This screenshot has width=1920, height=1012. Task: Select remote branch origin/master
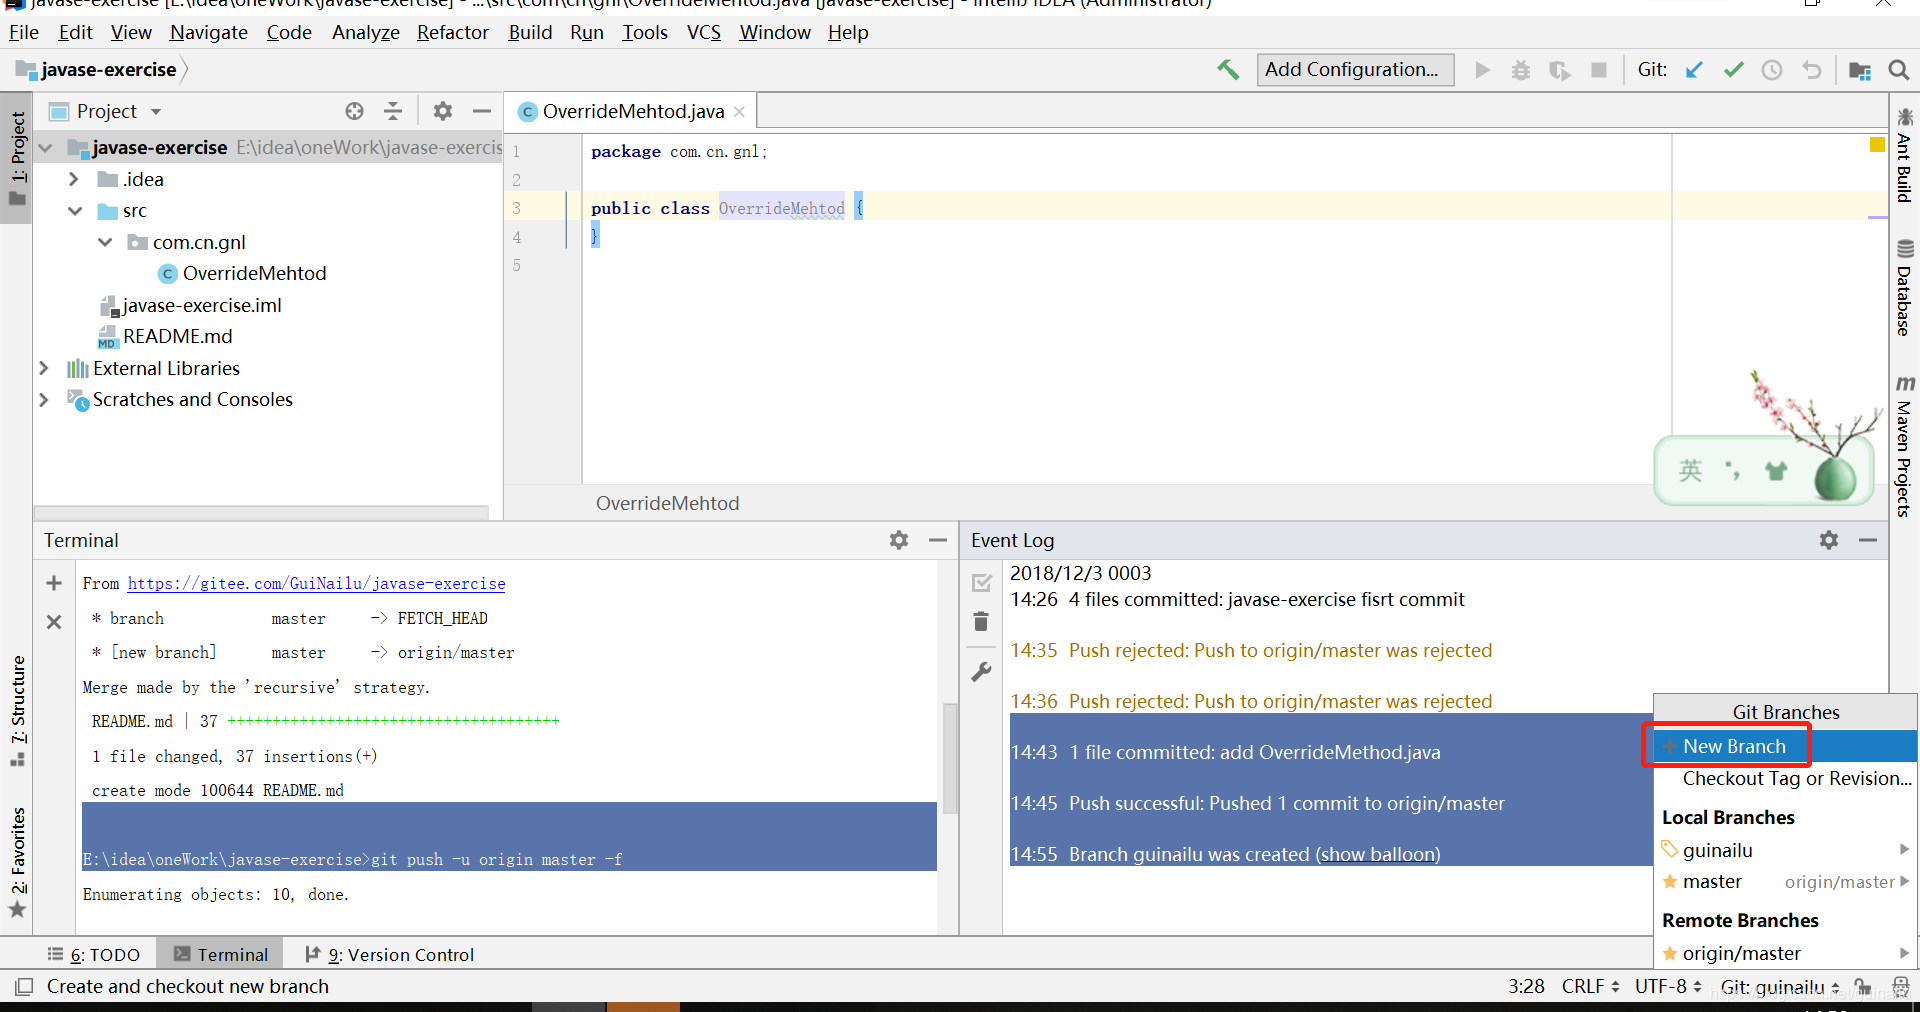pyautogui.click(x=1785, y=953)
